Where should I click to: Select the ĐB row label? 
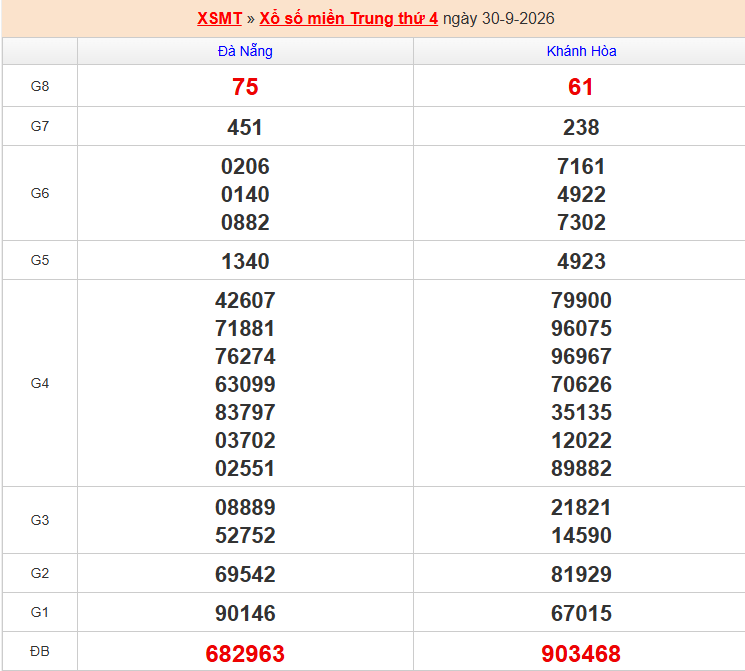click(x=40, y=651)
